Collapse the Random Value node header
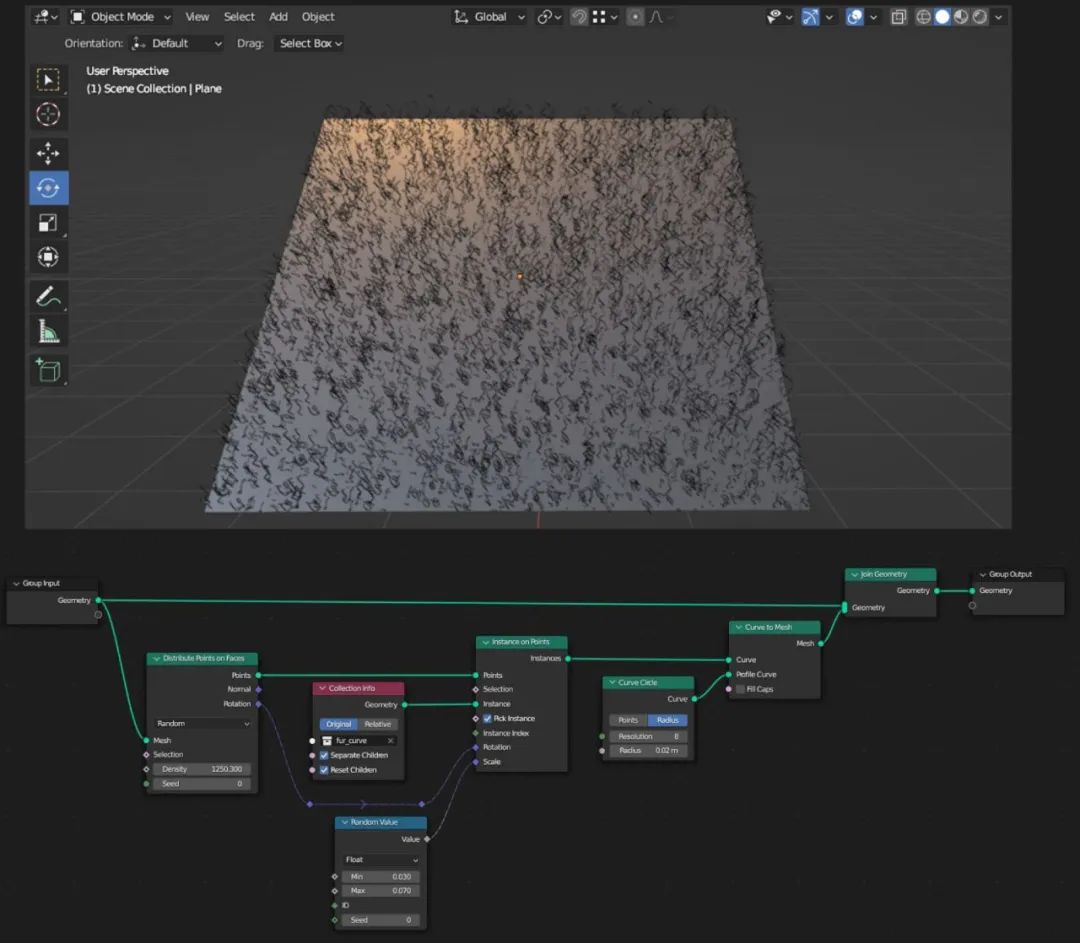The height and width of the screenshot is (943, 1080). coord(345,822)
